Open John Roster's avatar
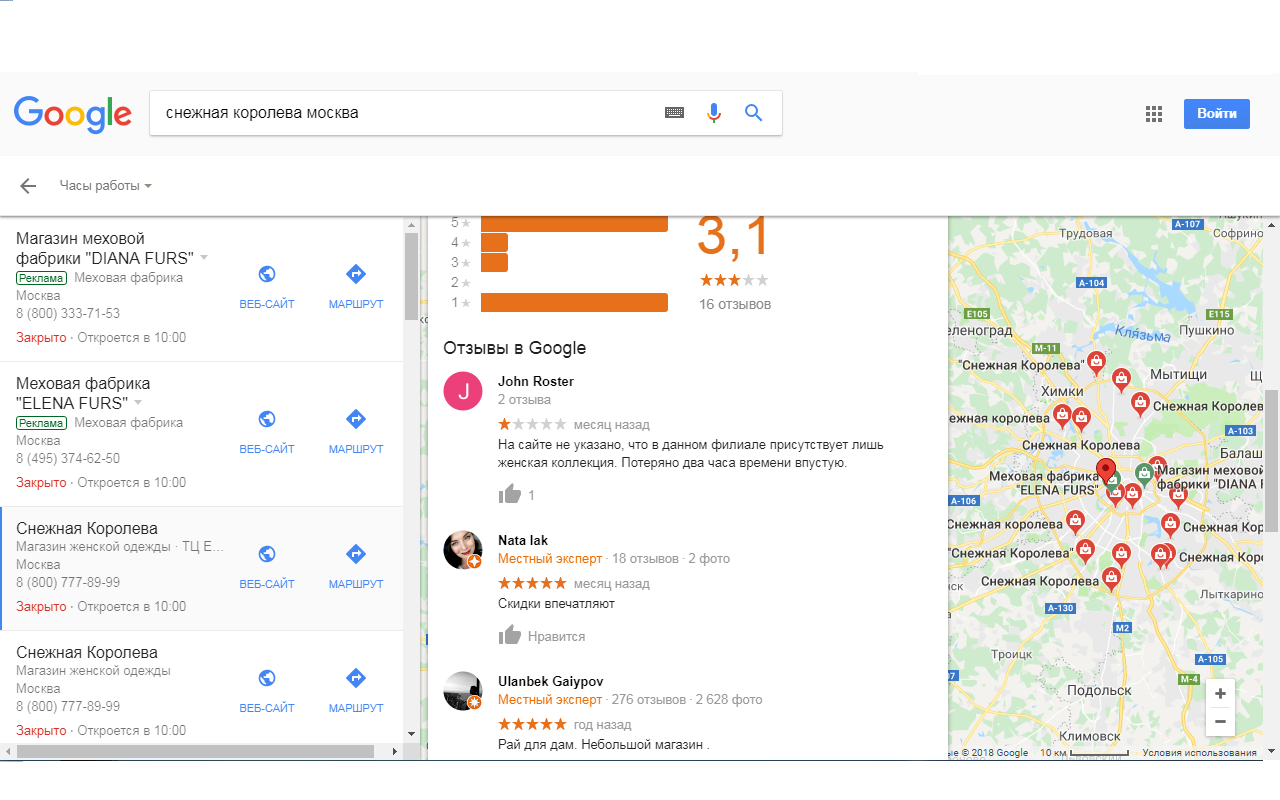 point(463,391)
